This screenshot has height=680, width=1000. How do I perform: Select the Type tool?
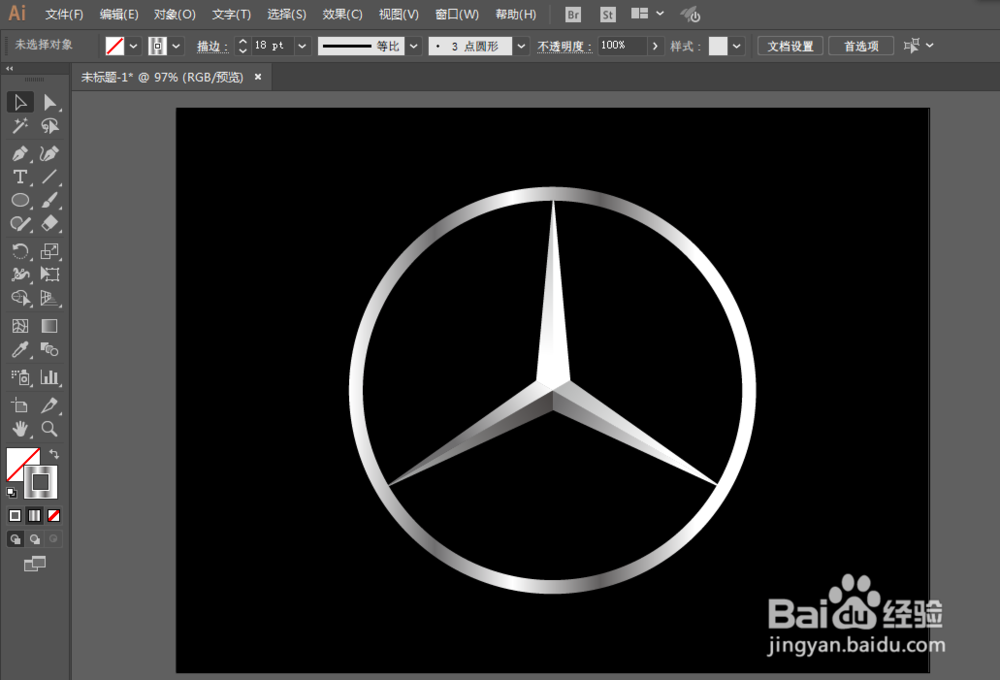[20, 177]
